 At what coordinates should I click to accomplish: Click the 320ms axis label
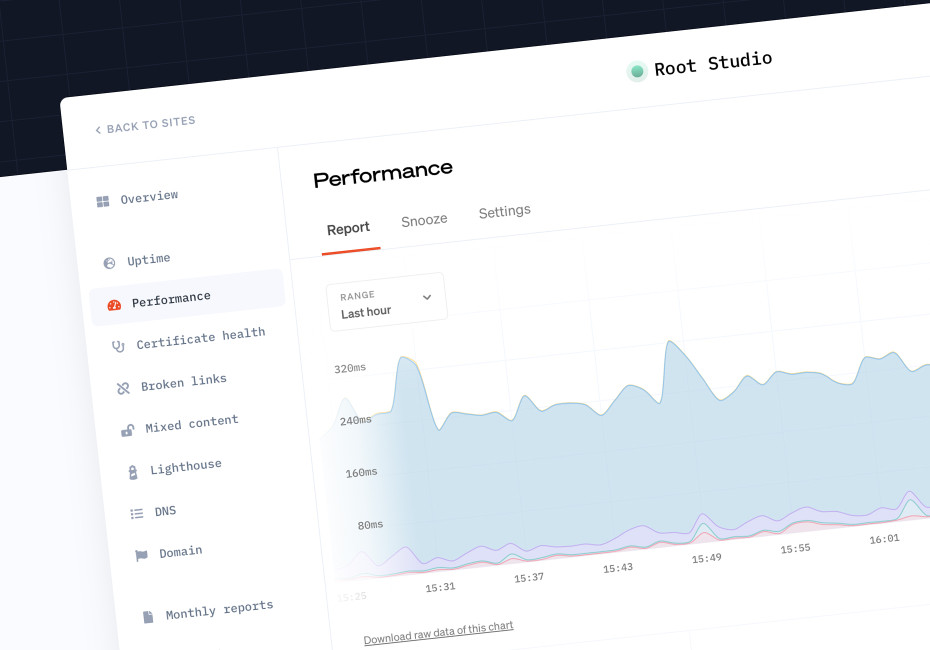point(350,368)
